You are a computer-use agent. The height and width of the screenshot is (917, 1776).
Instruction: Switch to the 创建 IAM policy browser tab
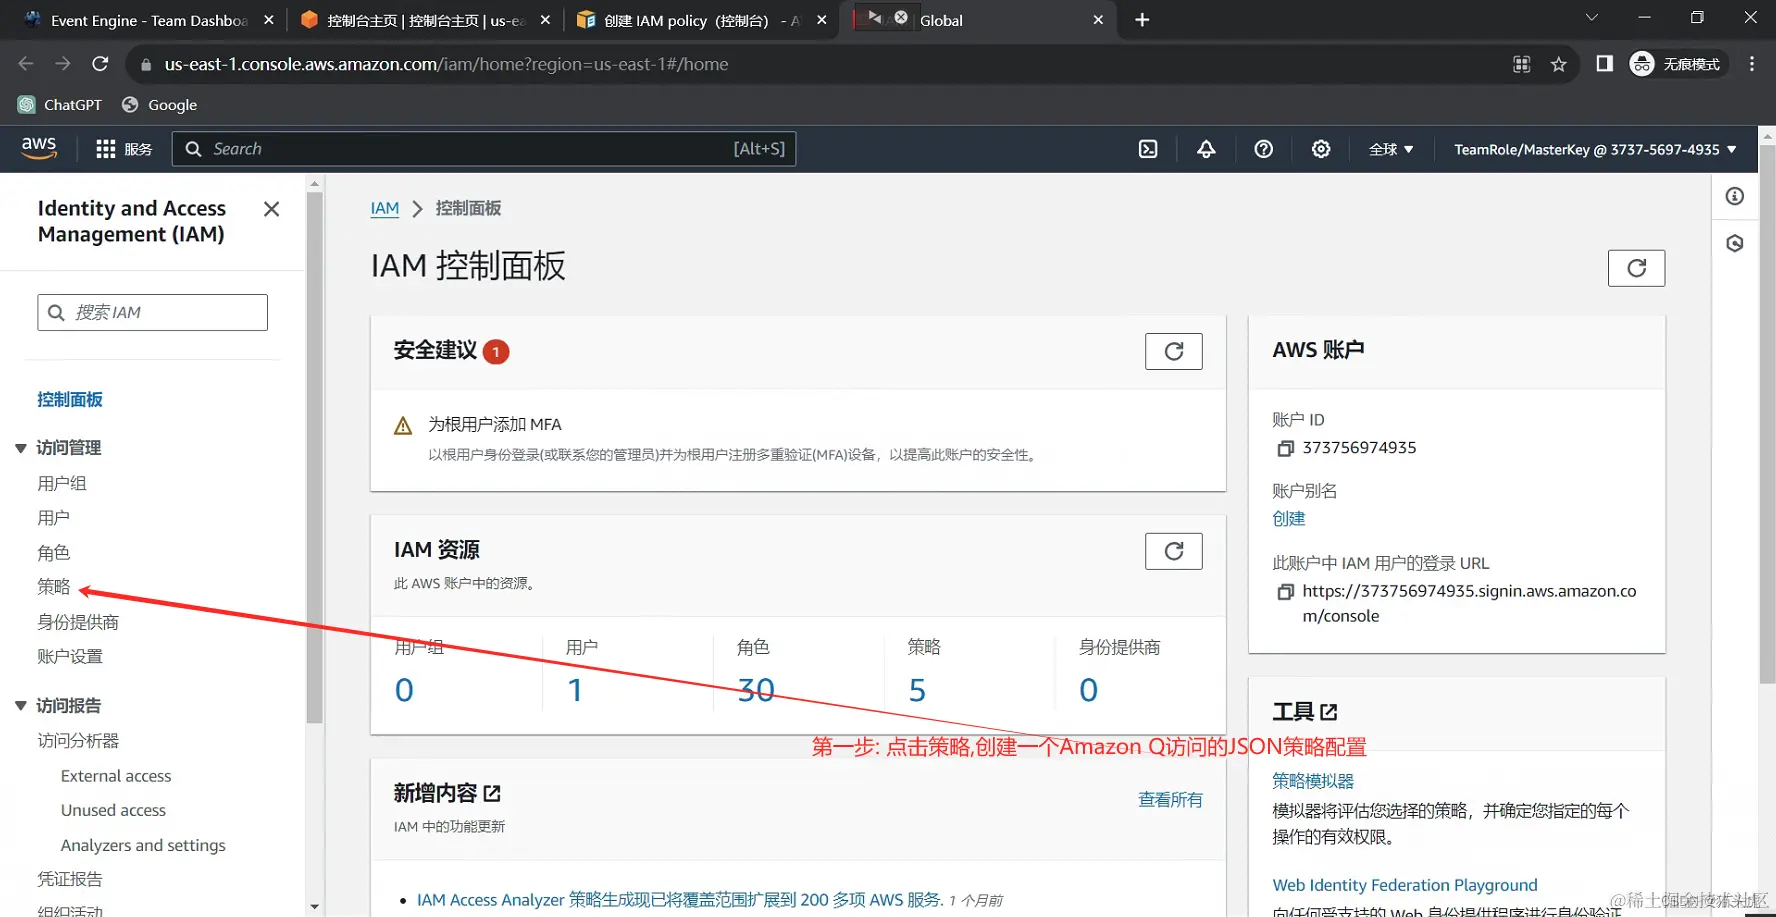[702, 20]
